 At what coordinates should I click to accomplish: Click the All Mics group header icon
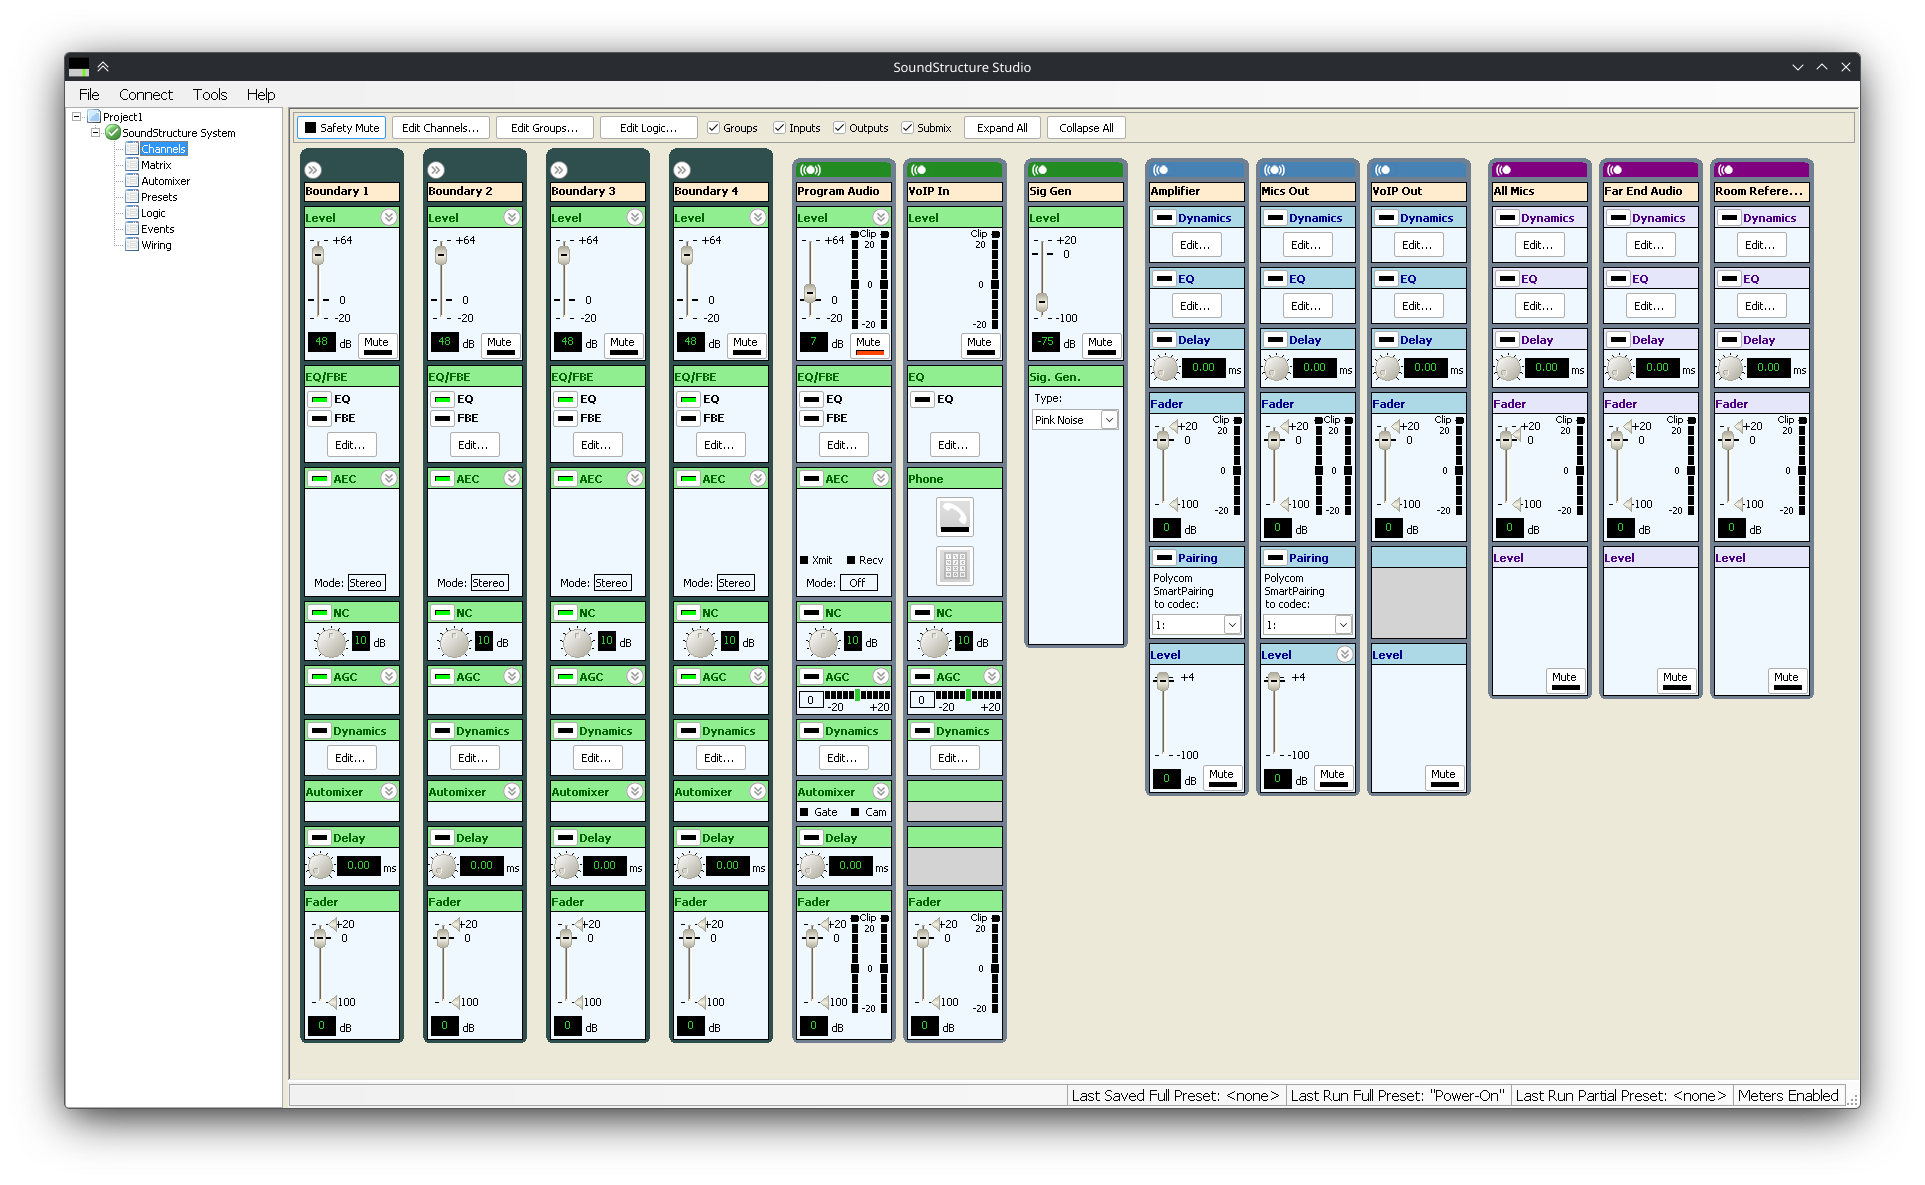click(1503, 170)
